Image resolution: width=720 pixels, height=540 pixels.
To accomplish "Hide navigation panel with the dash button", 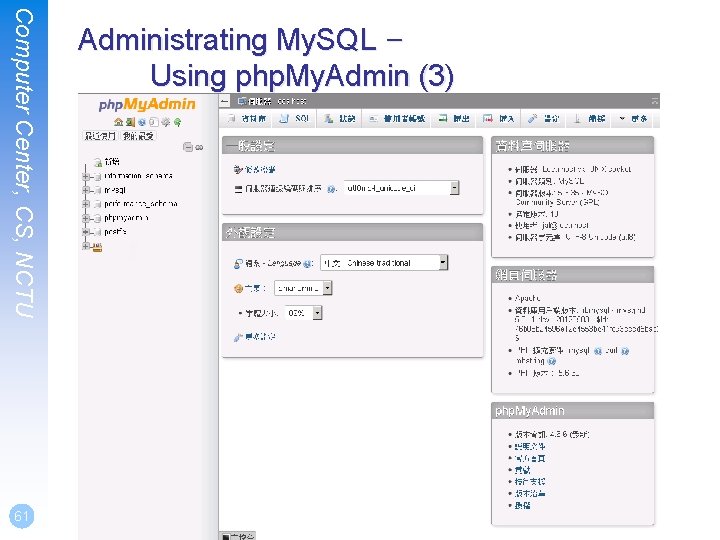I will pos(225,101).
